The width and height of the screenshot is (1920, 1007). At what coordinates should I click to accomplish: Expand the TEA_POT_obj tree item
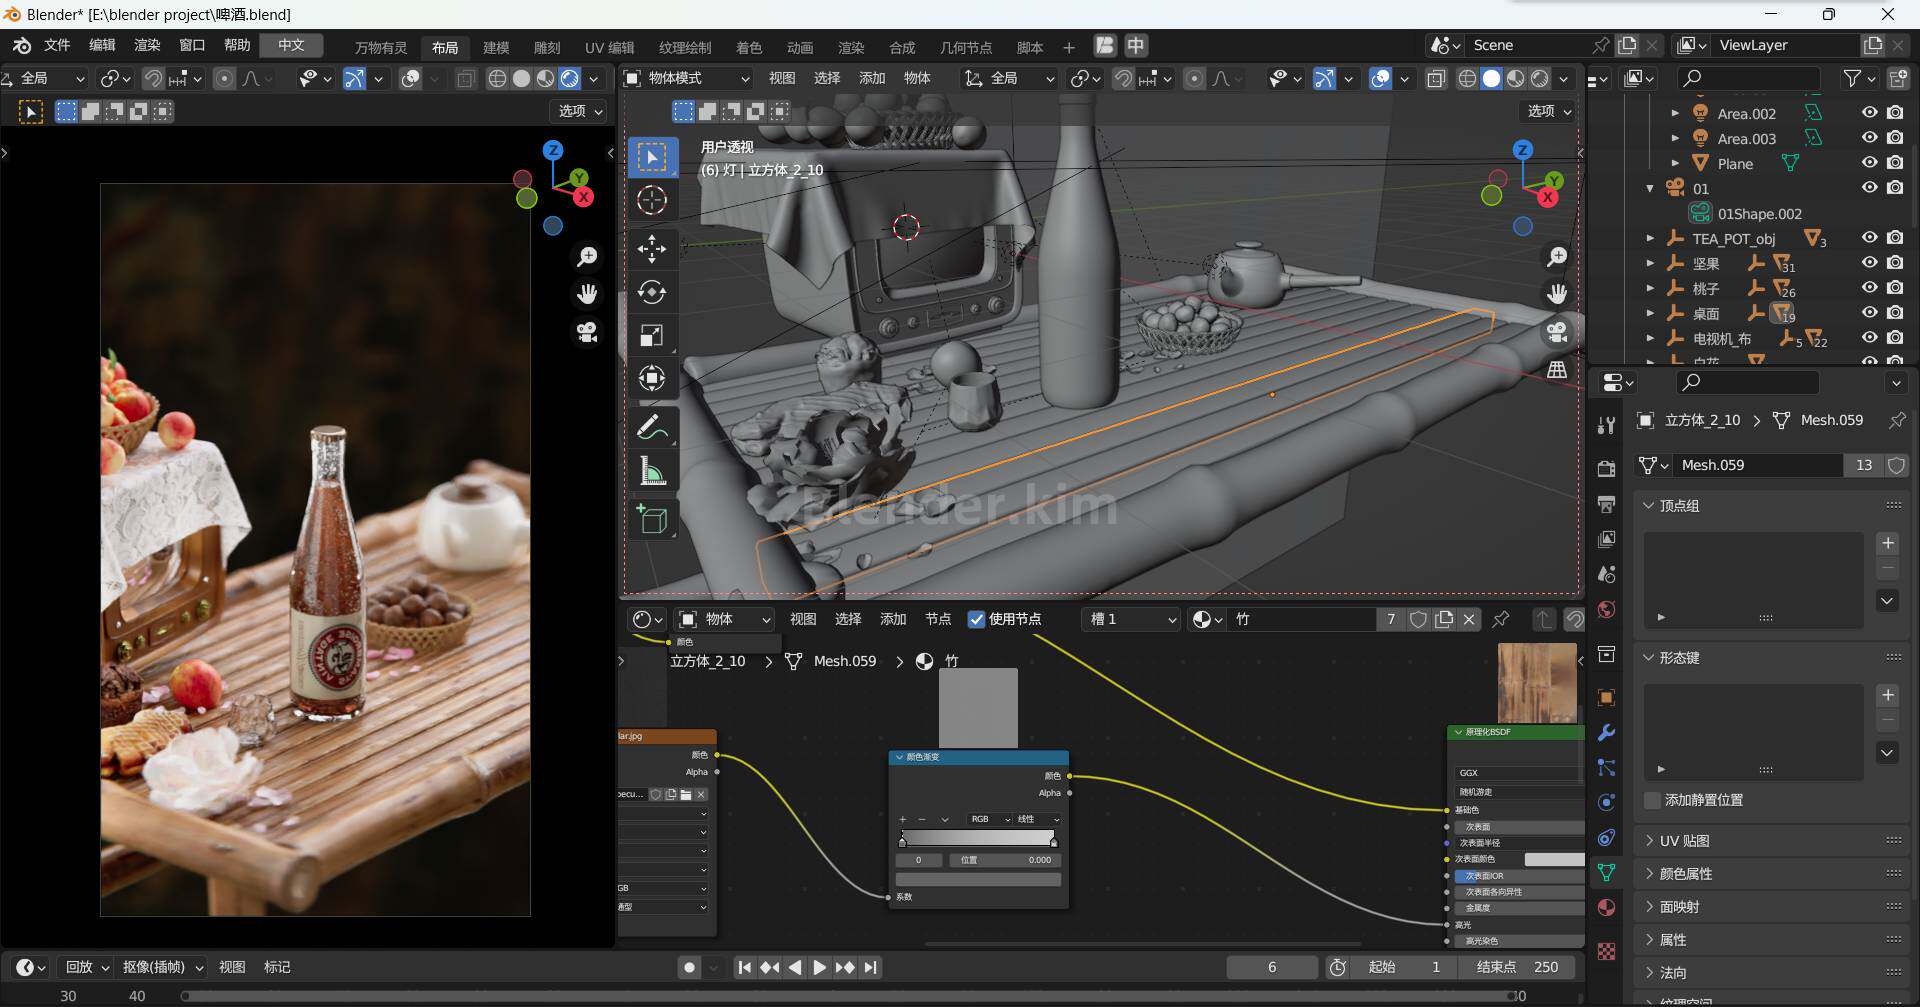tap(1650, 239)
